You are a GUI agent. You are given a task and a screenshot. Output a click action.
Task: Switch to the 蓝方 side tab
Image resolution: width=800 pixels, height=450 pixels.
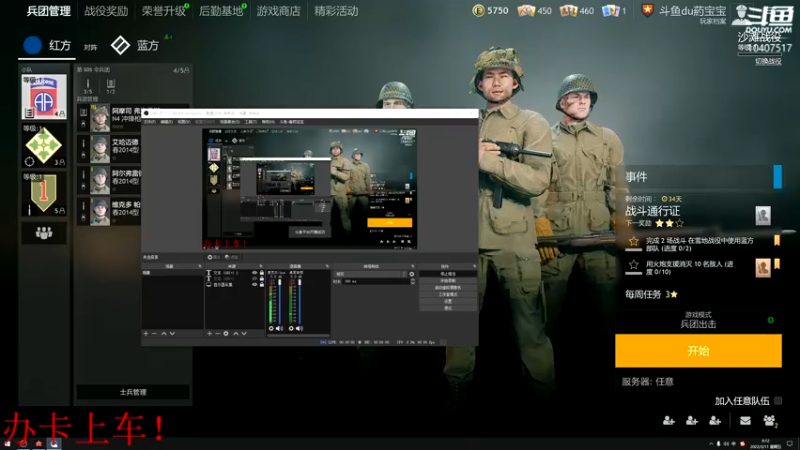[x=135, y=45]
